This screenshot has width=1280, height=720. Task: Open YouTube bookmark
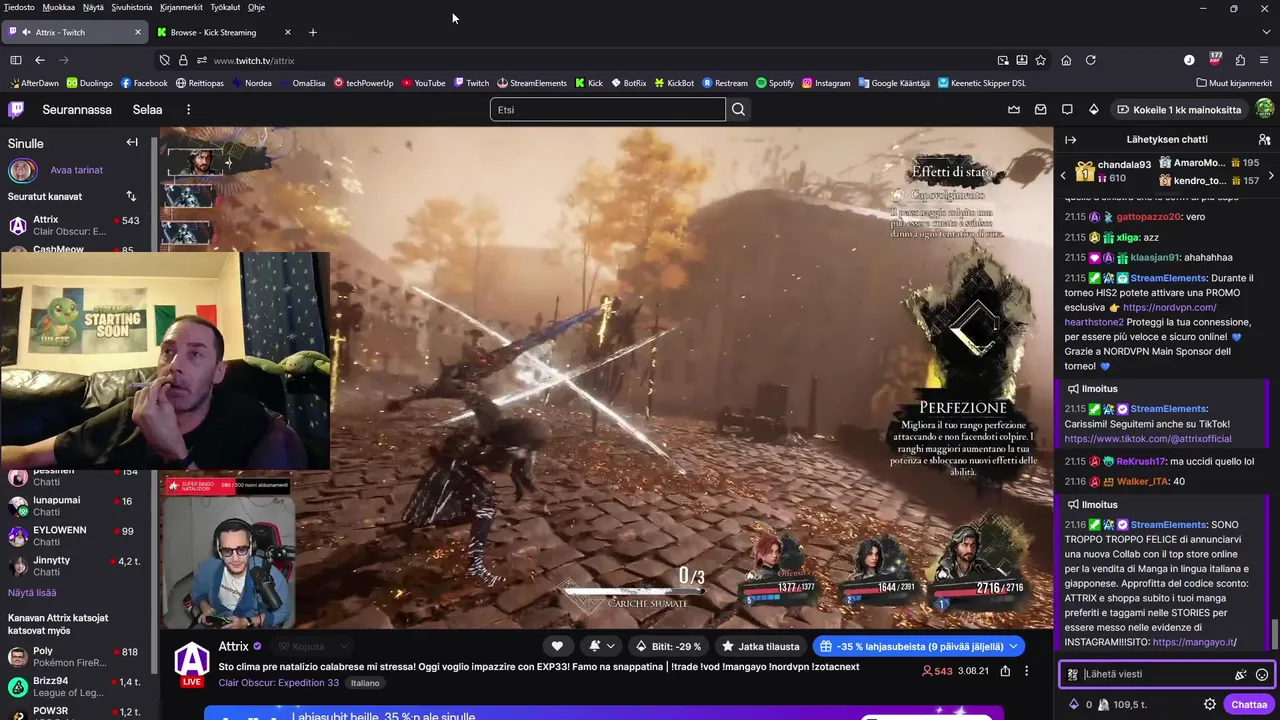[423, 83]
